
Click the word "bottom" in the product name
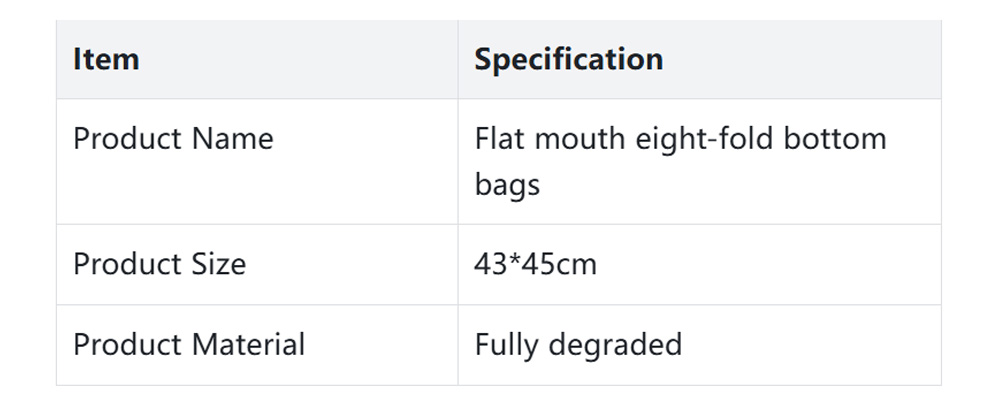click(x=838, y=138)
